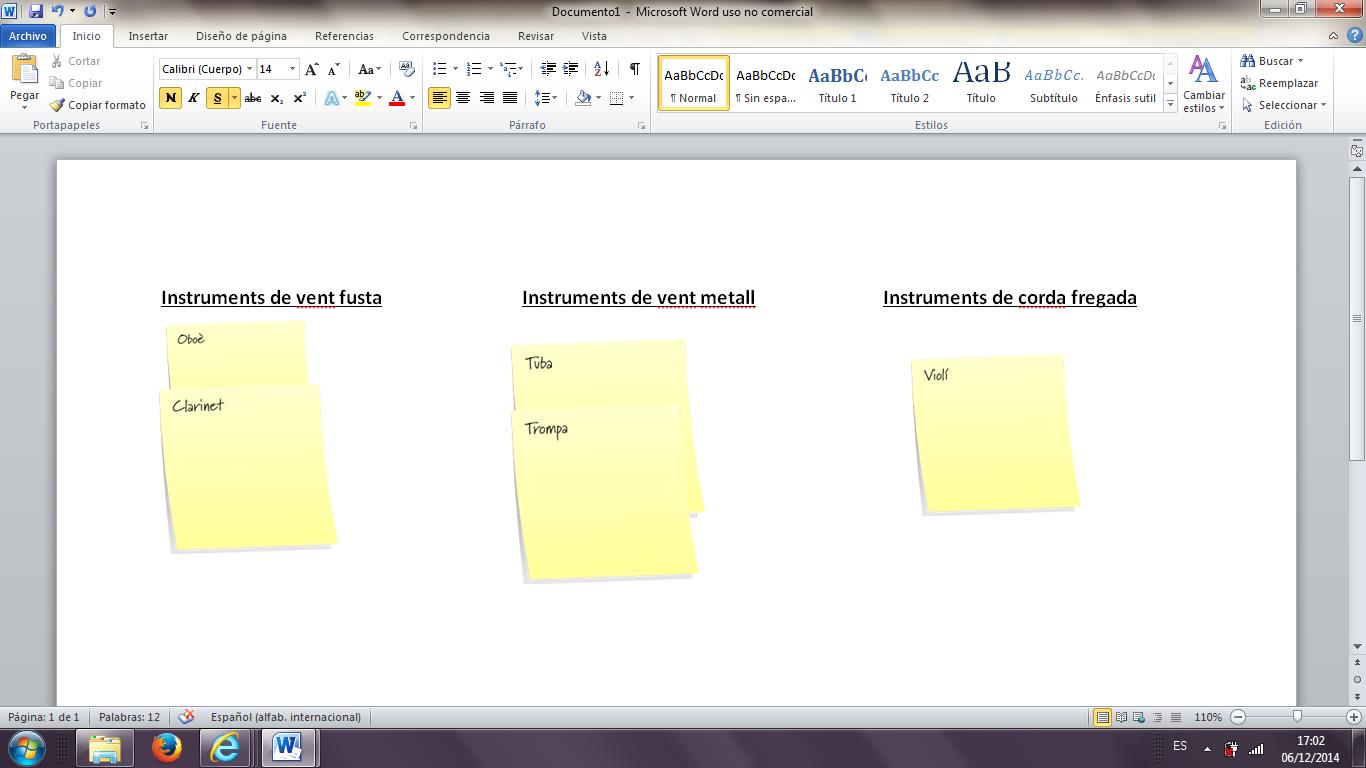The image size is (1366, 768).
Task: Click the superscript x² icon
Action: (x=299, y=98)
